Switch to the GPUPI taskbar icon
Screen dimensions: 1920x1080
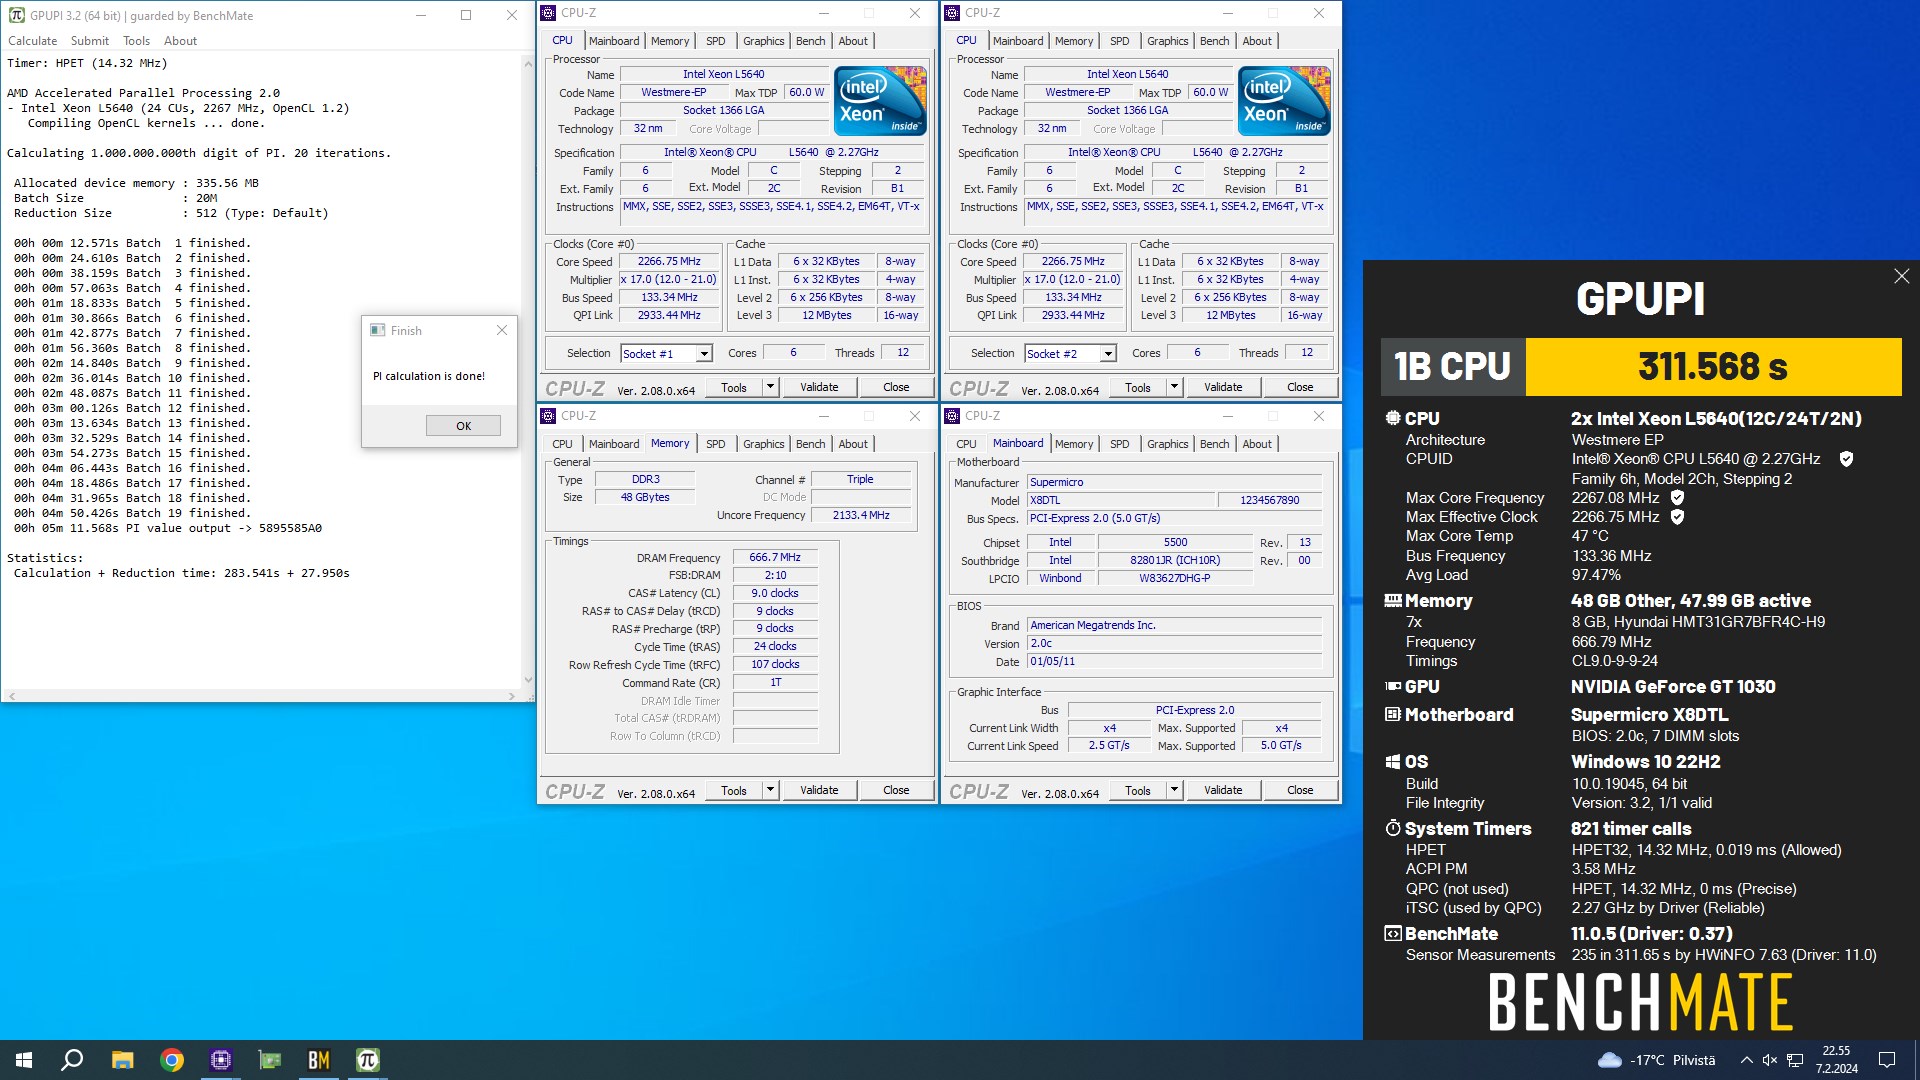point(368,1060)
